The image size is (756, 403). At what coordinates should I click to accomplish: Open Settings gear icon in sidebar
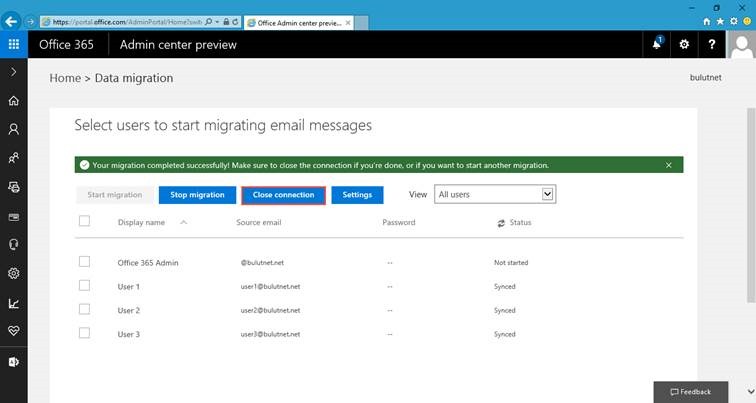[x=14, y=273]
